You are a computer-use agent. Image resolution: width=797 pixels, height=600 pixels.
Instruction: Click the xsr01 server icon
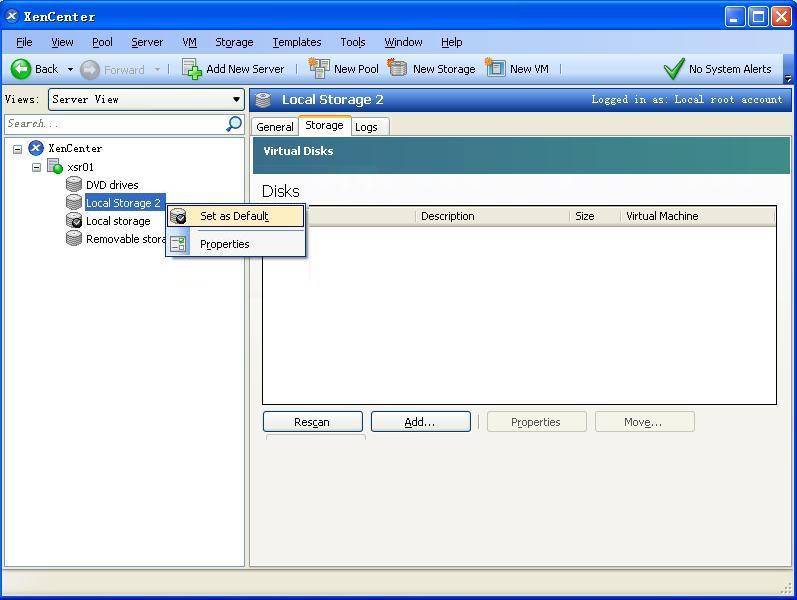[x=54, y=166]
